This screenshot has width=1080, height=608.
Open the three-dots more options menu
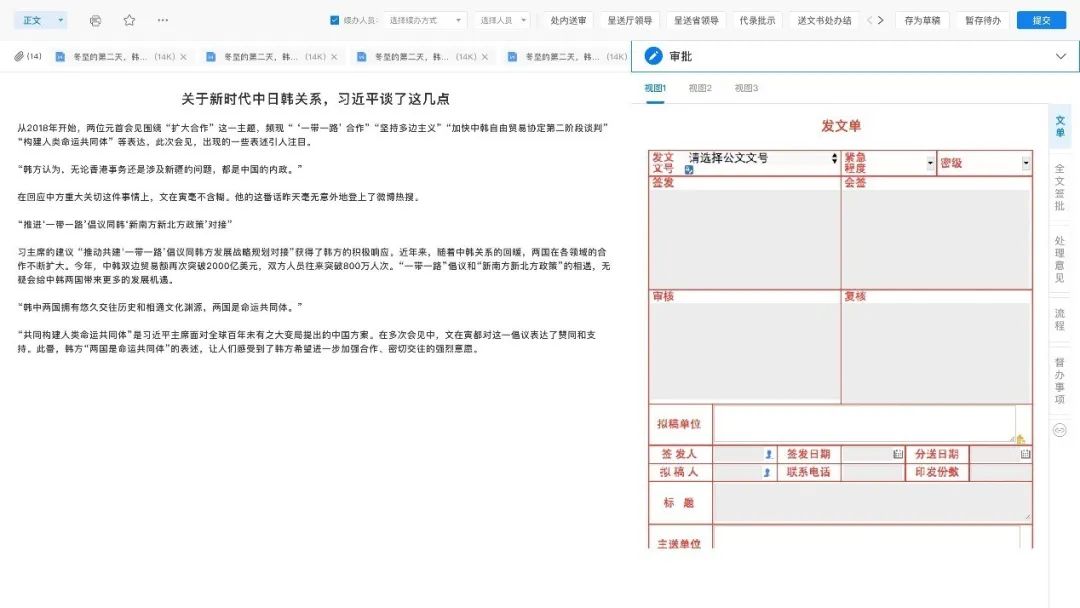[x=163, y=21]
